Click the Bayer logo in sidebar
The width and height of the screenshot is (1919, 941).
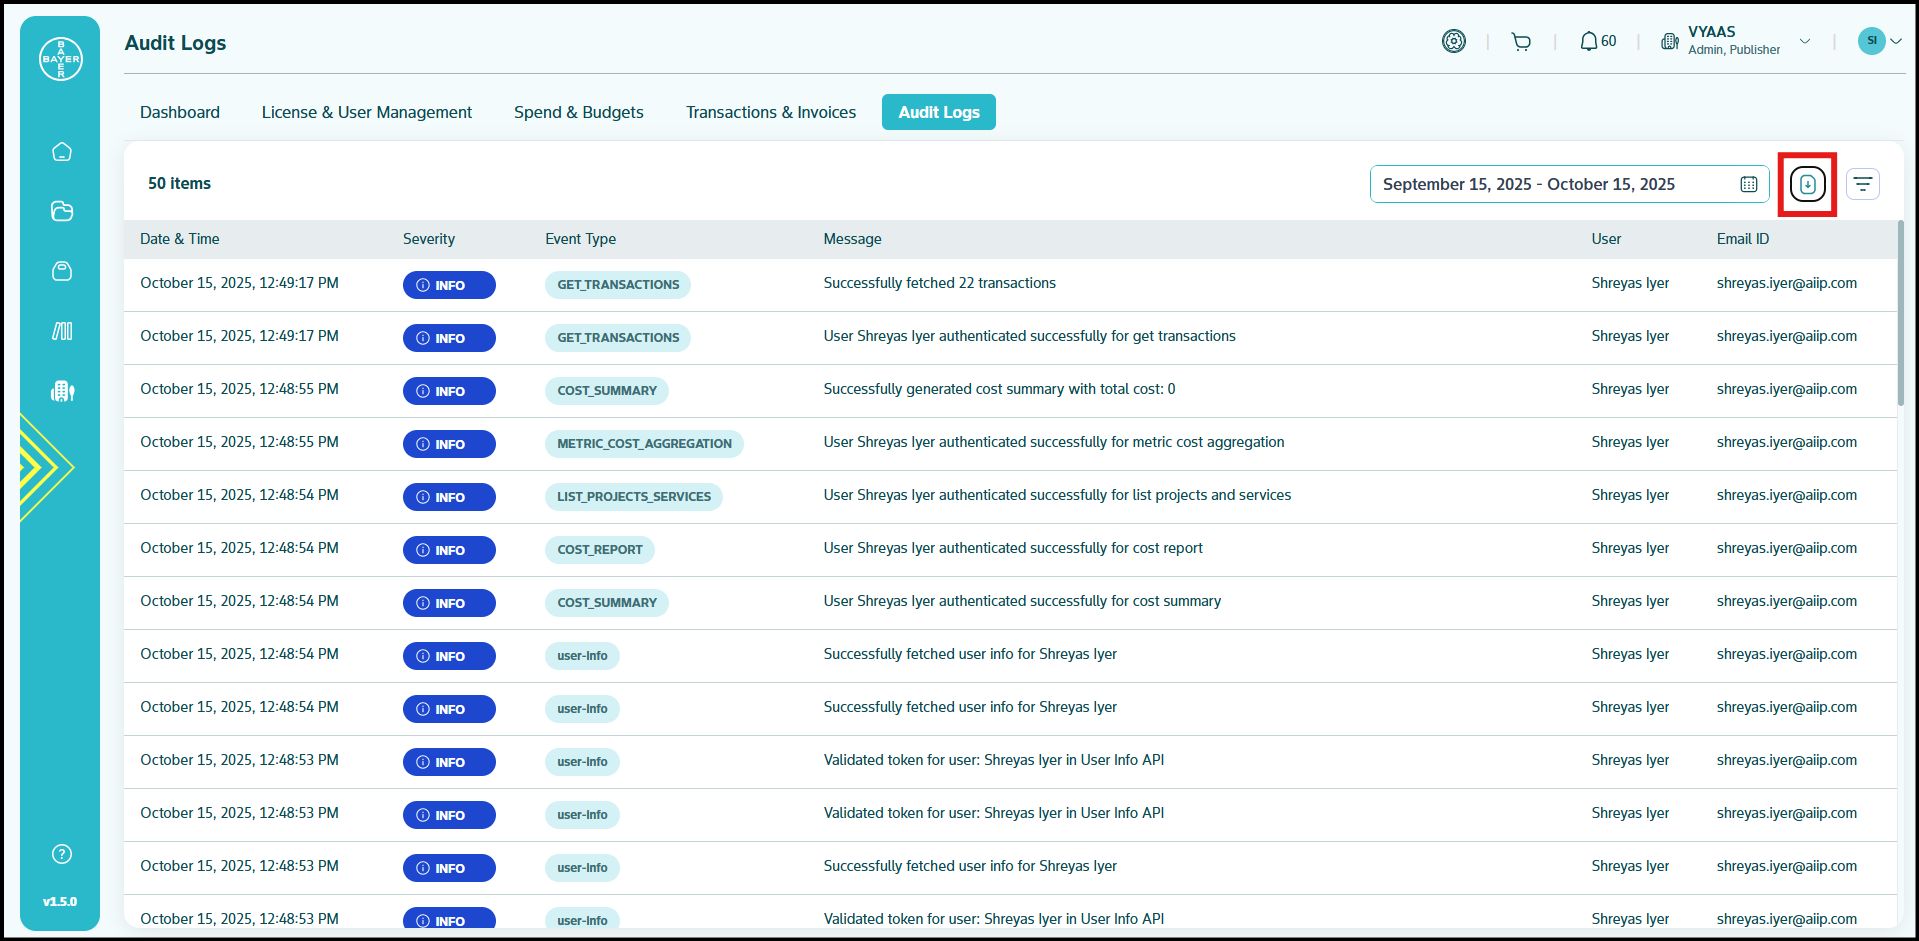[x=61, y=59]
